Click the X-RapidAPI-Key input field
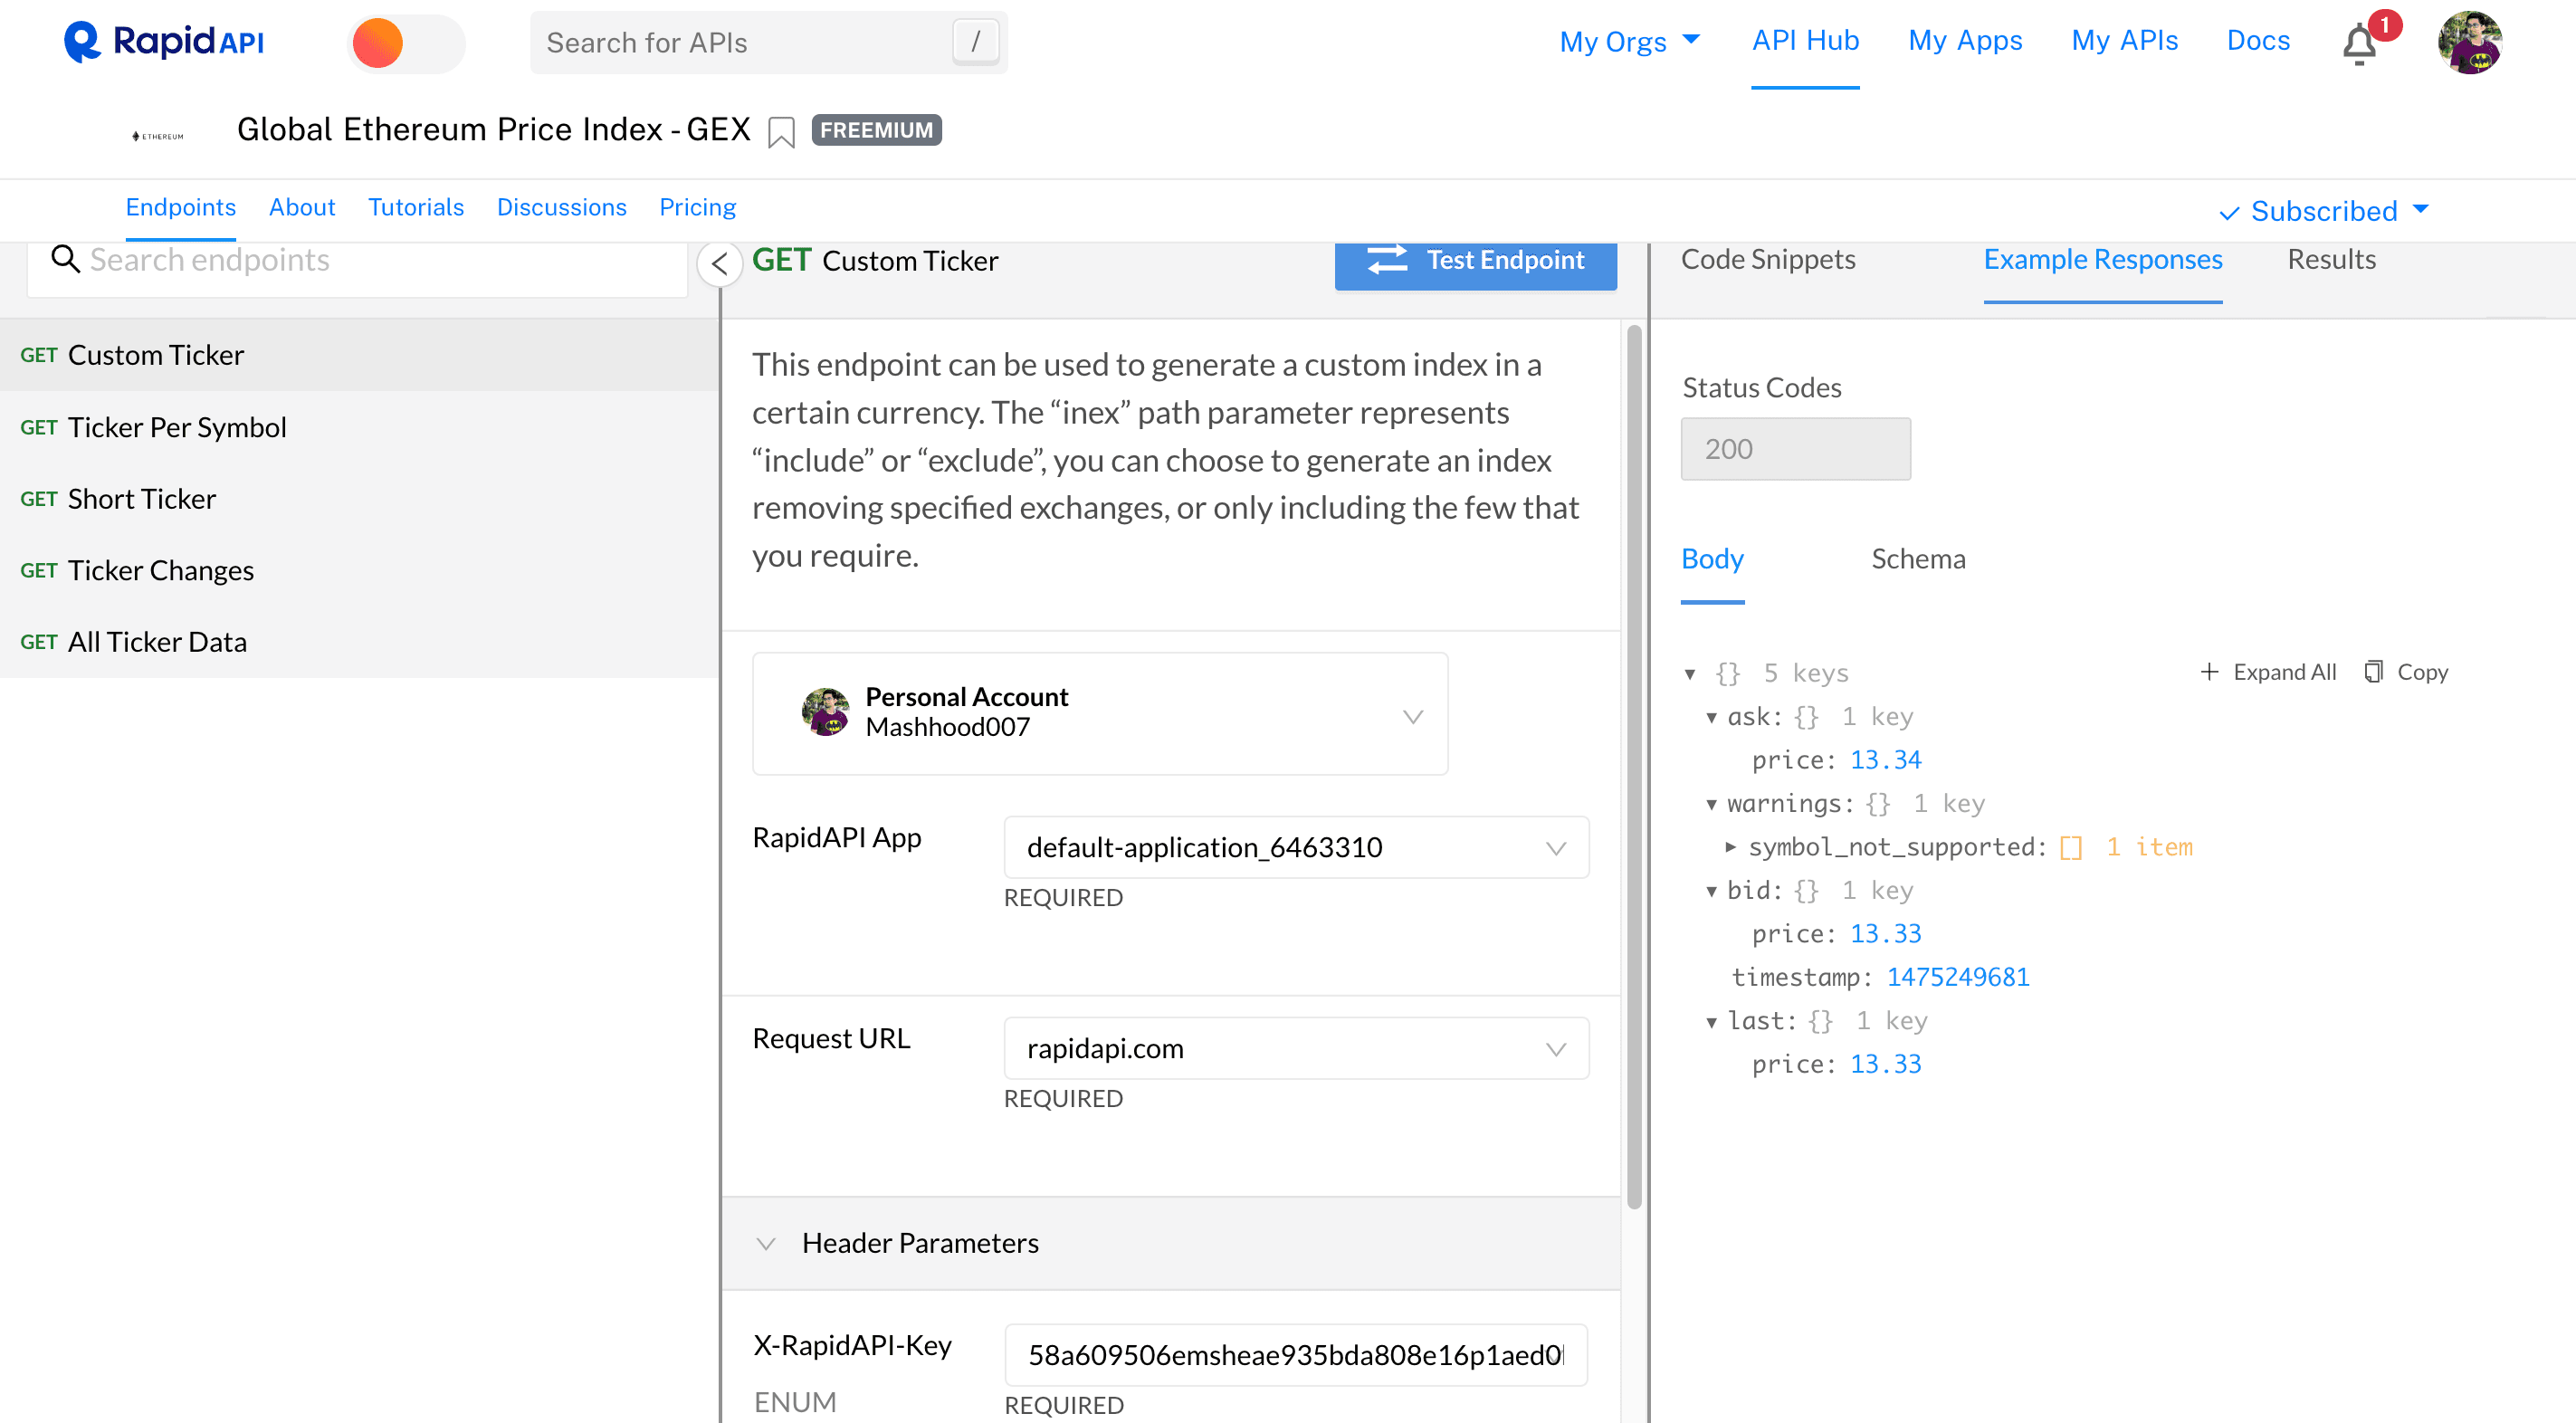The width and height of the screenshot is (2576, 1423). (x=1296, y=1355)
